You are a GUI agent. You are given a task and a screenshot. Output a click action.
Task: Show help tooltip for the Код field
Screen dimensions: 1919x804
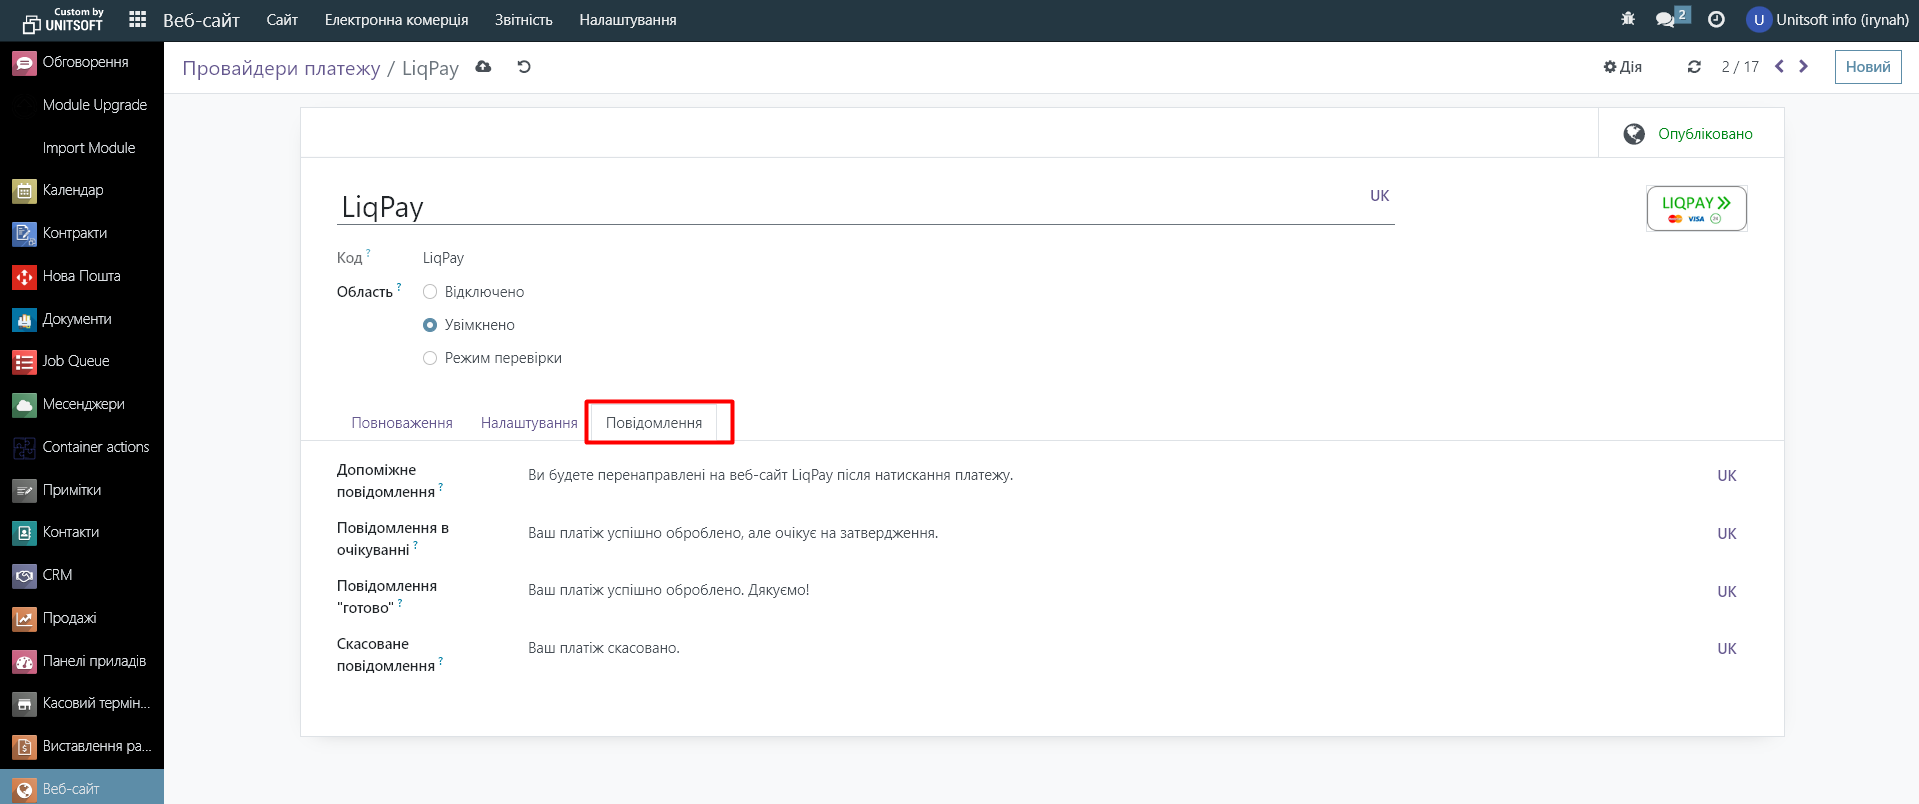(368, 253)
